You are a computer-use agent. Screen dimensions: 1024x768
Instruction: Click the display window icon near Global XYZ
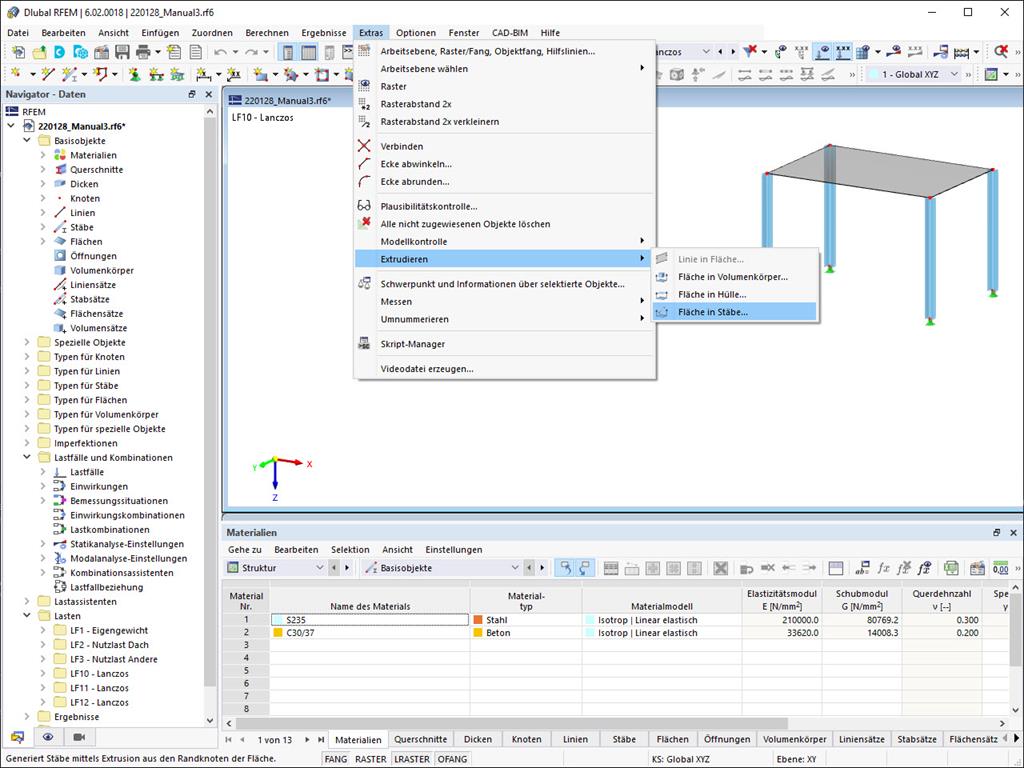(991, 74)
